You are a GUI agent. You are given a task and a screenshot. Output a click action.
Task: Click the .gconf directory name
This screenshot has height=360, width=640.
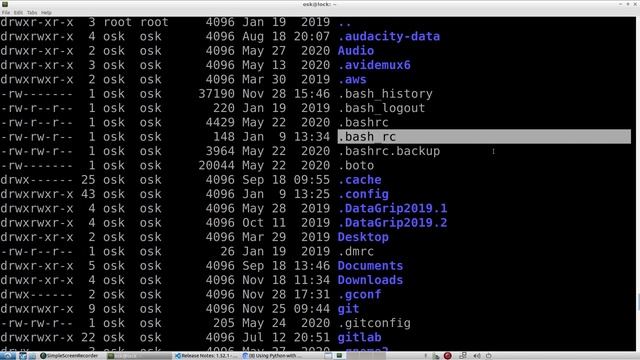(360, 294)
